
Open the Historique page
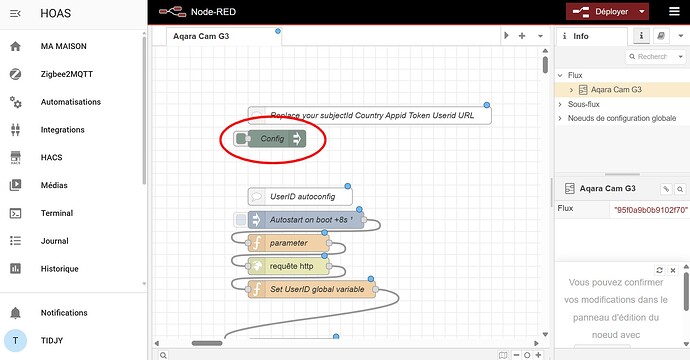pyautogui.click(x=59, y=269)
